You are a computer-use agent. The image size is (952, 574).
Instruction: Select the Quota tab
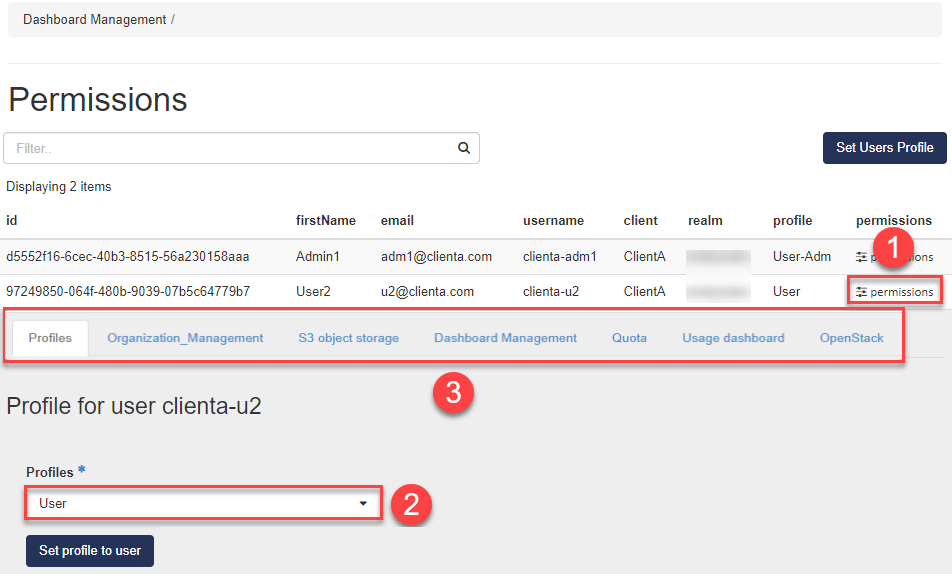[x=629, y=338]
